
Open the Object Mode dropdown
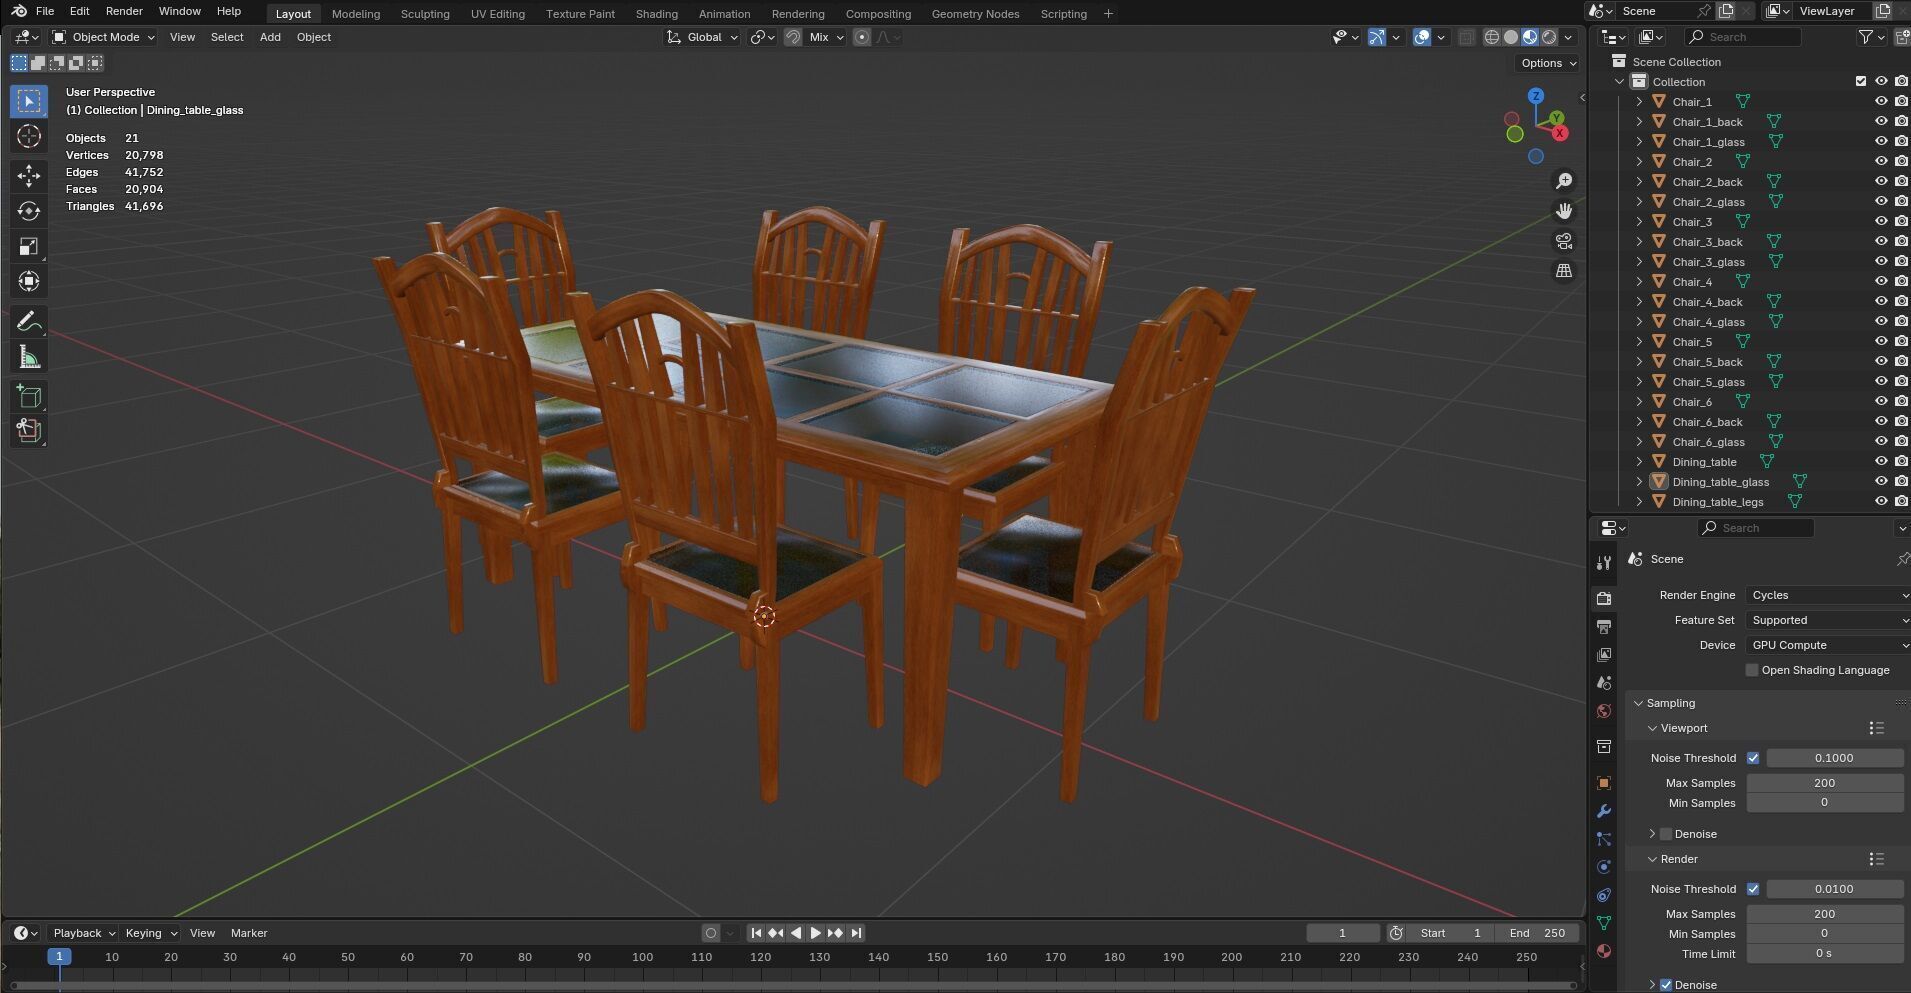pyautogui.click(x=104, y=37)
